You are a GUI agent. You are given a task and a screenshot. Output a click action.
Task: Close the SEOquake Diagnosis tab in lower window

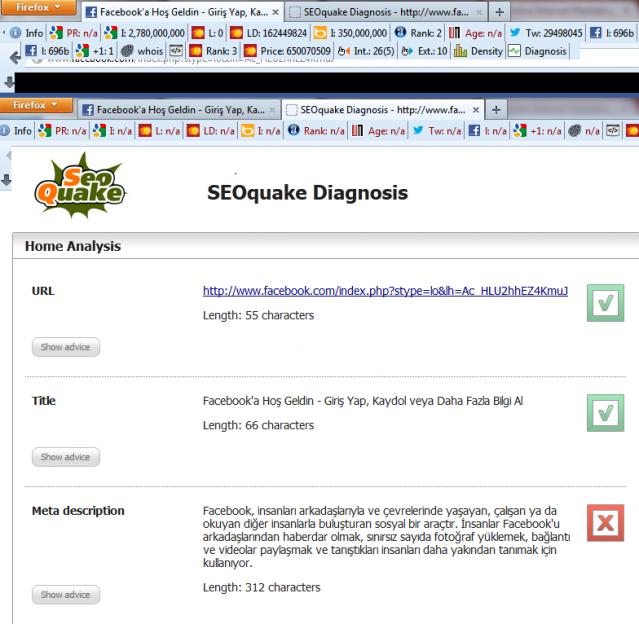476,110
